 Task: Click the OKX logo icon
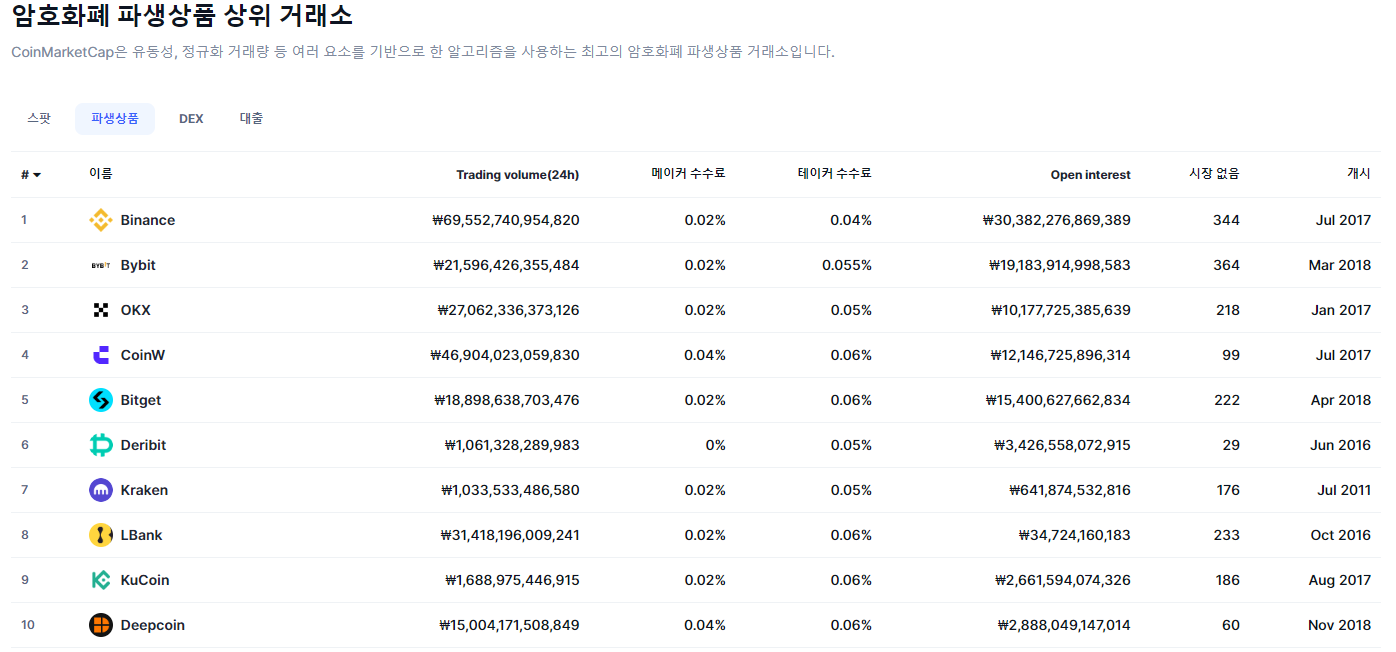[x=99, y=309]
